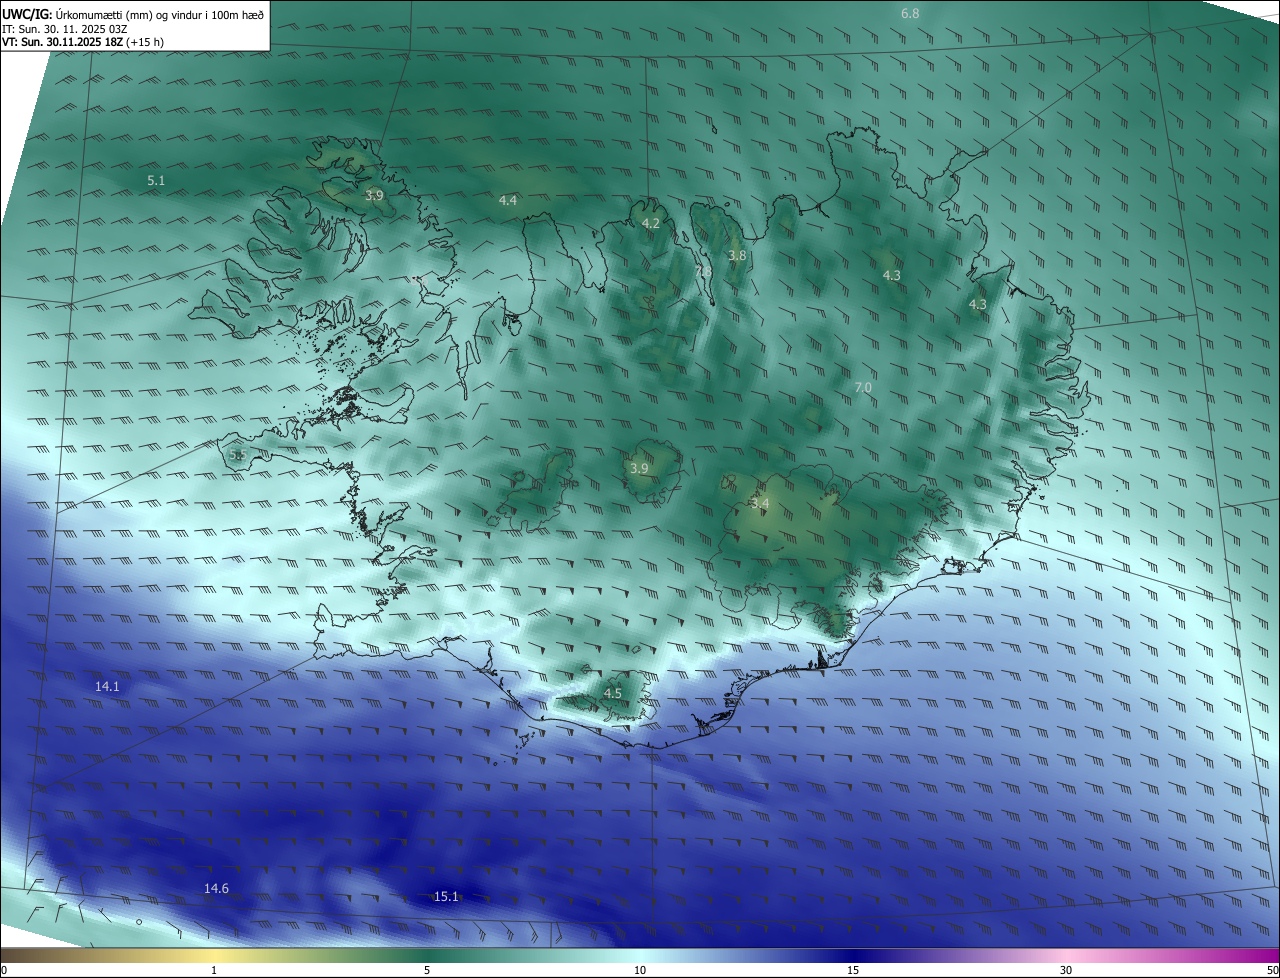Click the 4.2 value on the map
1280x978 pixels.
(x=651, y=223)
